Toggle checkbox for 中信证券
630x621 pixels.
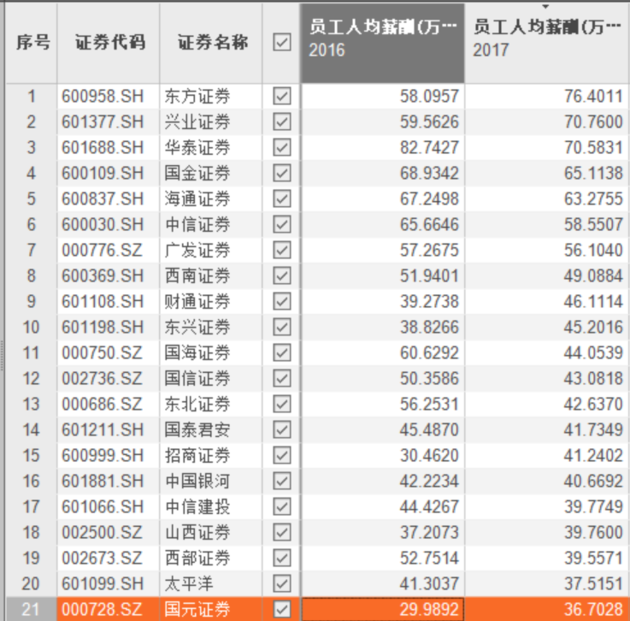(282, 225)
